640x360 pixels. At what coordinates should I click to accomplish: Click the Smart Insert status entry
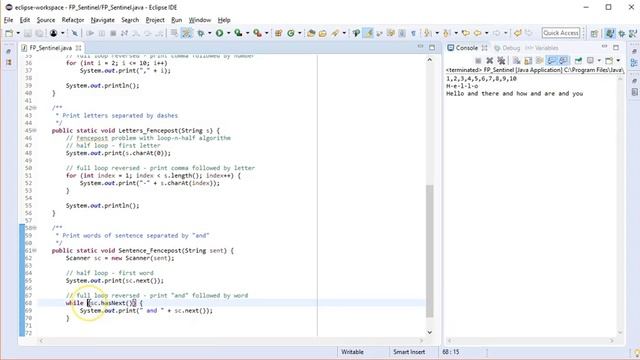(409, 351)
